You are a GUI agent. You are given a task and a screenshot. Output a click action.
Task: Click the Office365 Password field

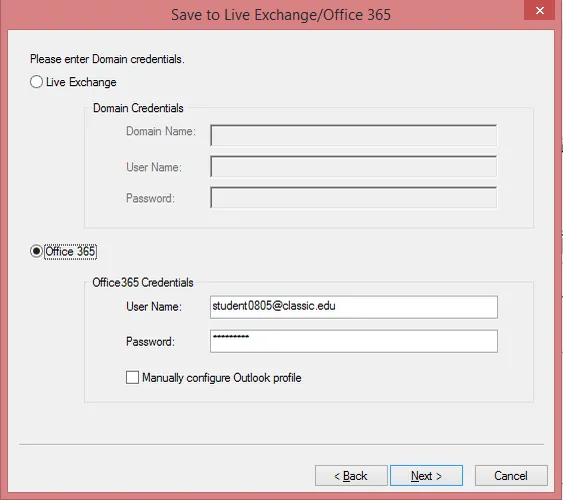(x=354, y=341)
